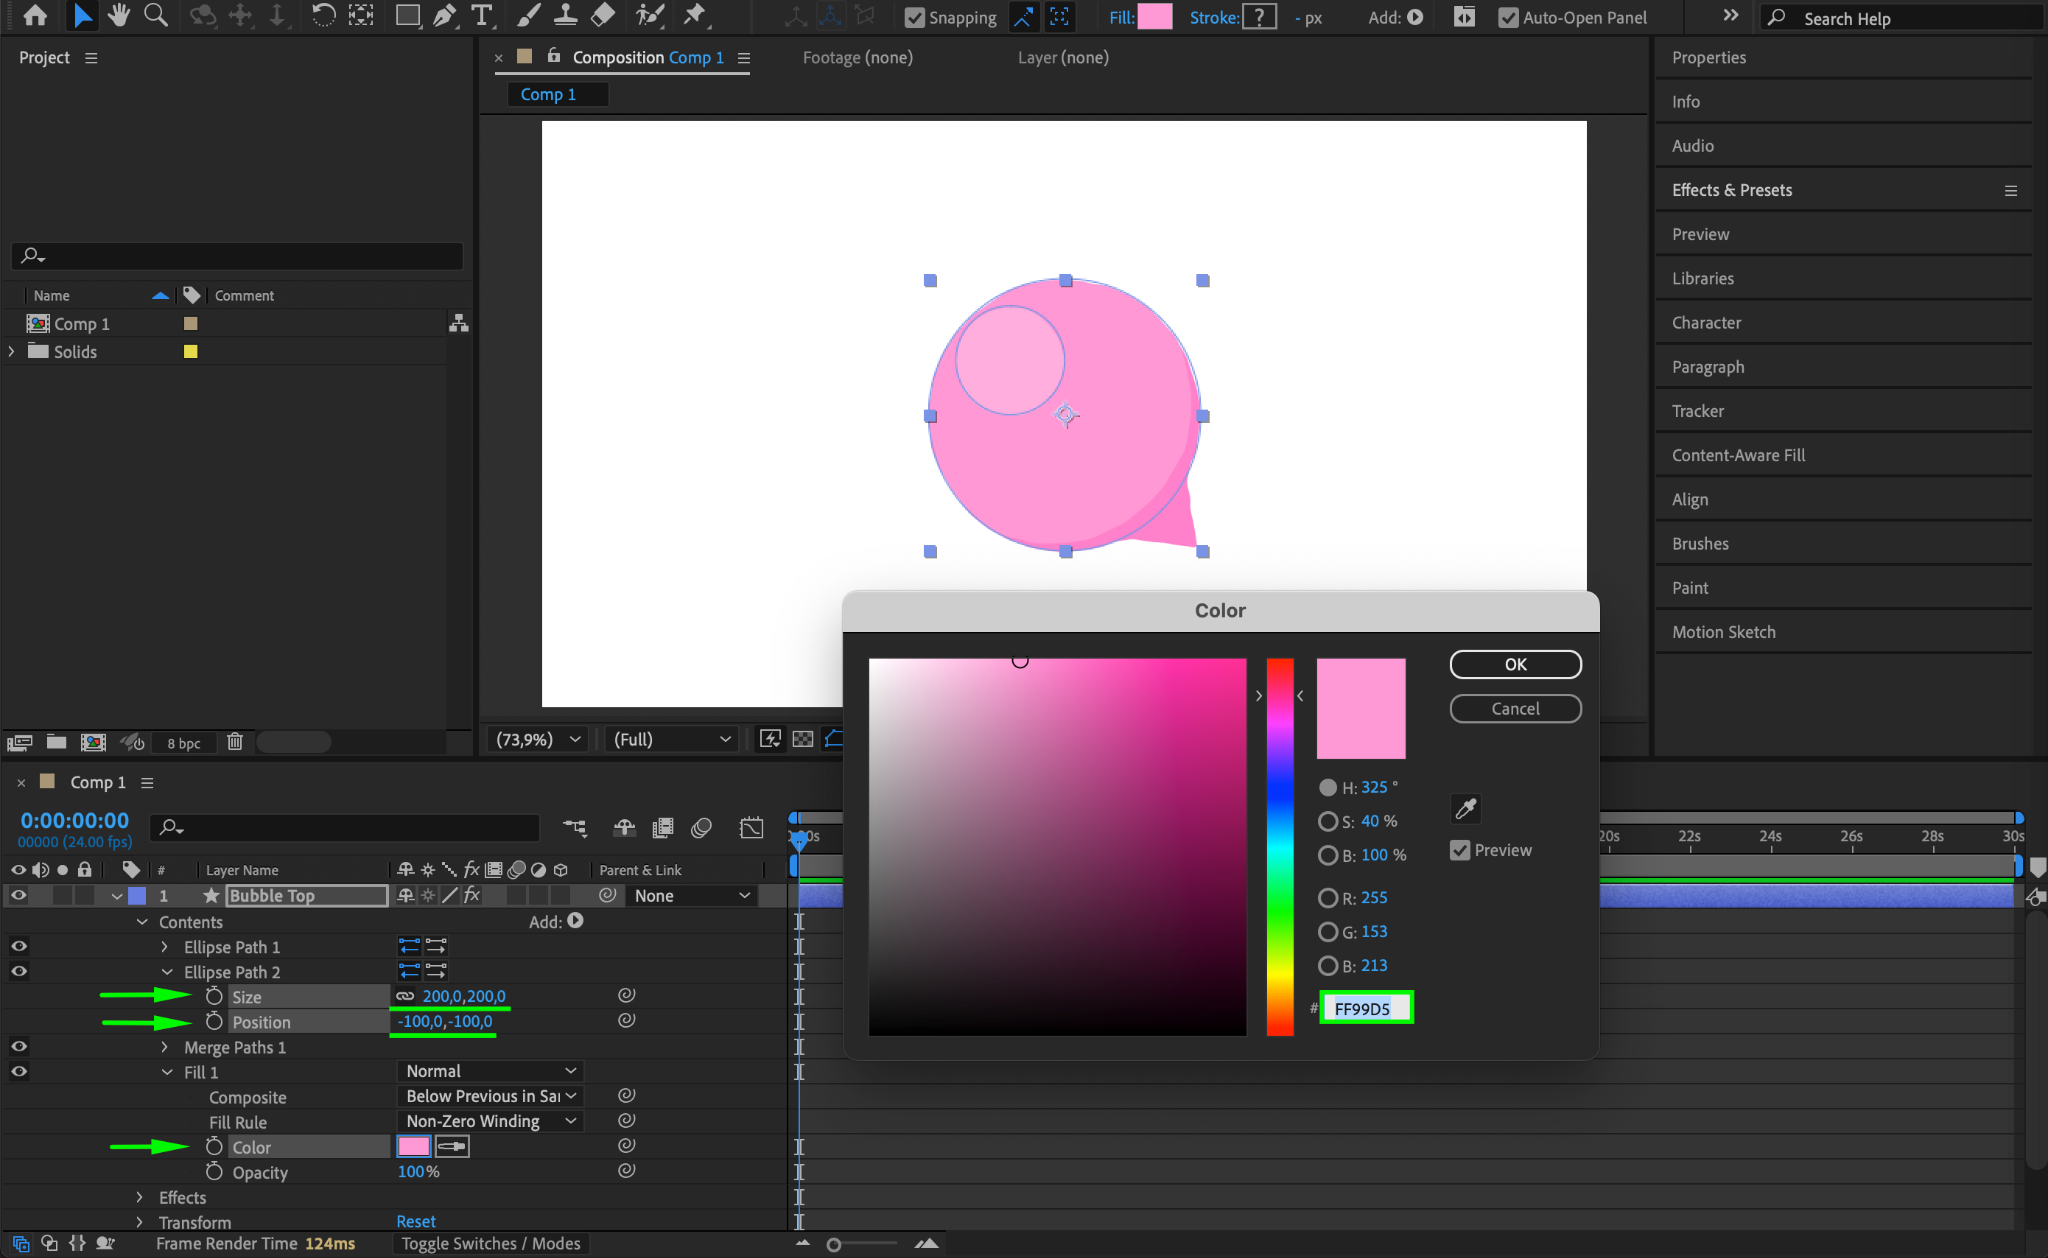The height and width of the screenshot is (1258, 2048).
Task: Hide Ellipse Path 1 with eye icon
Action: click(19, 946)
